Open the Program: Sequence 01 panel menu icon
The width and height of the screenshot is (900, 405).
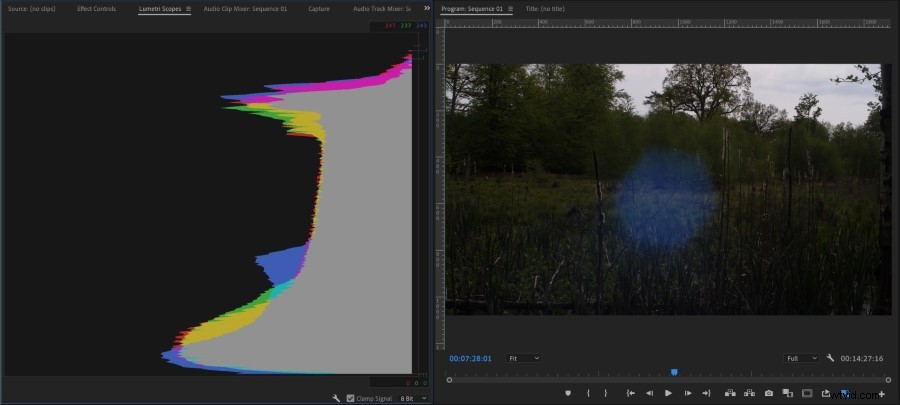click(x=511, y=9)
